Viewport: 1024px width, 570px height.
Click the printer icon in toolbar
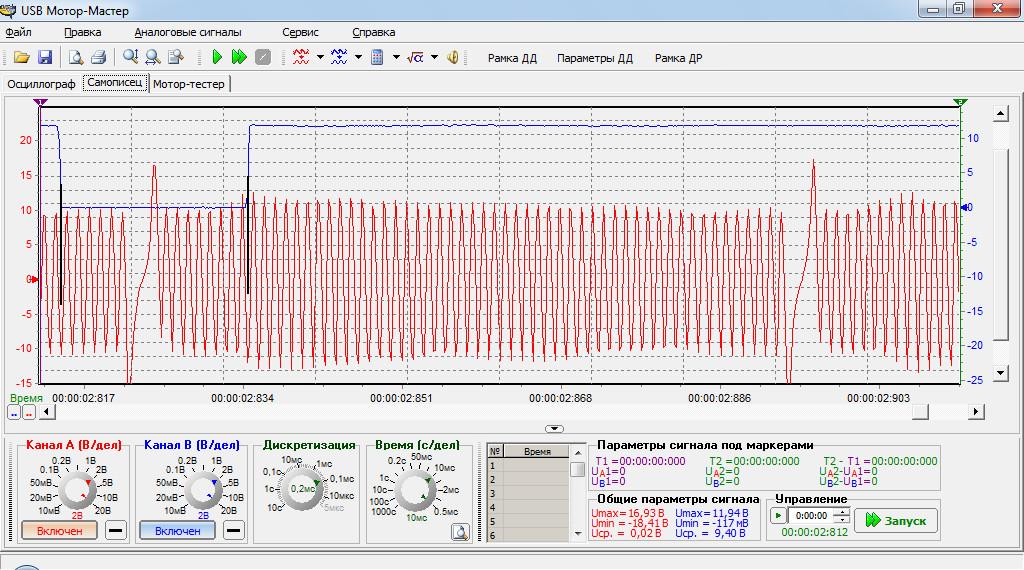tap(98, 58)
